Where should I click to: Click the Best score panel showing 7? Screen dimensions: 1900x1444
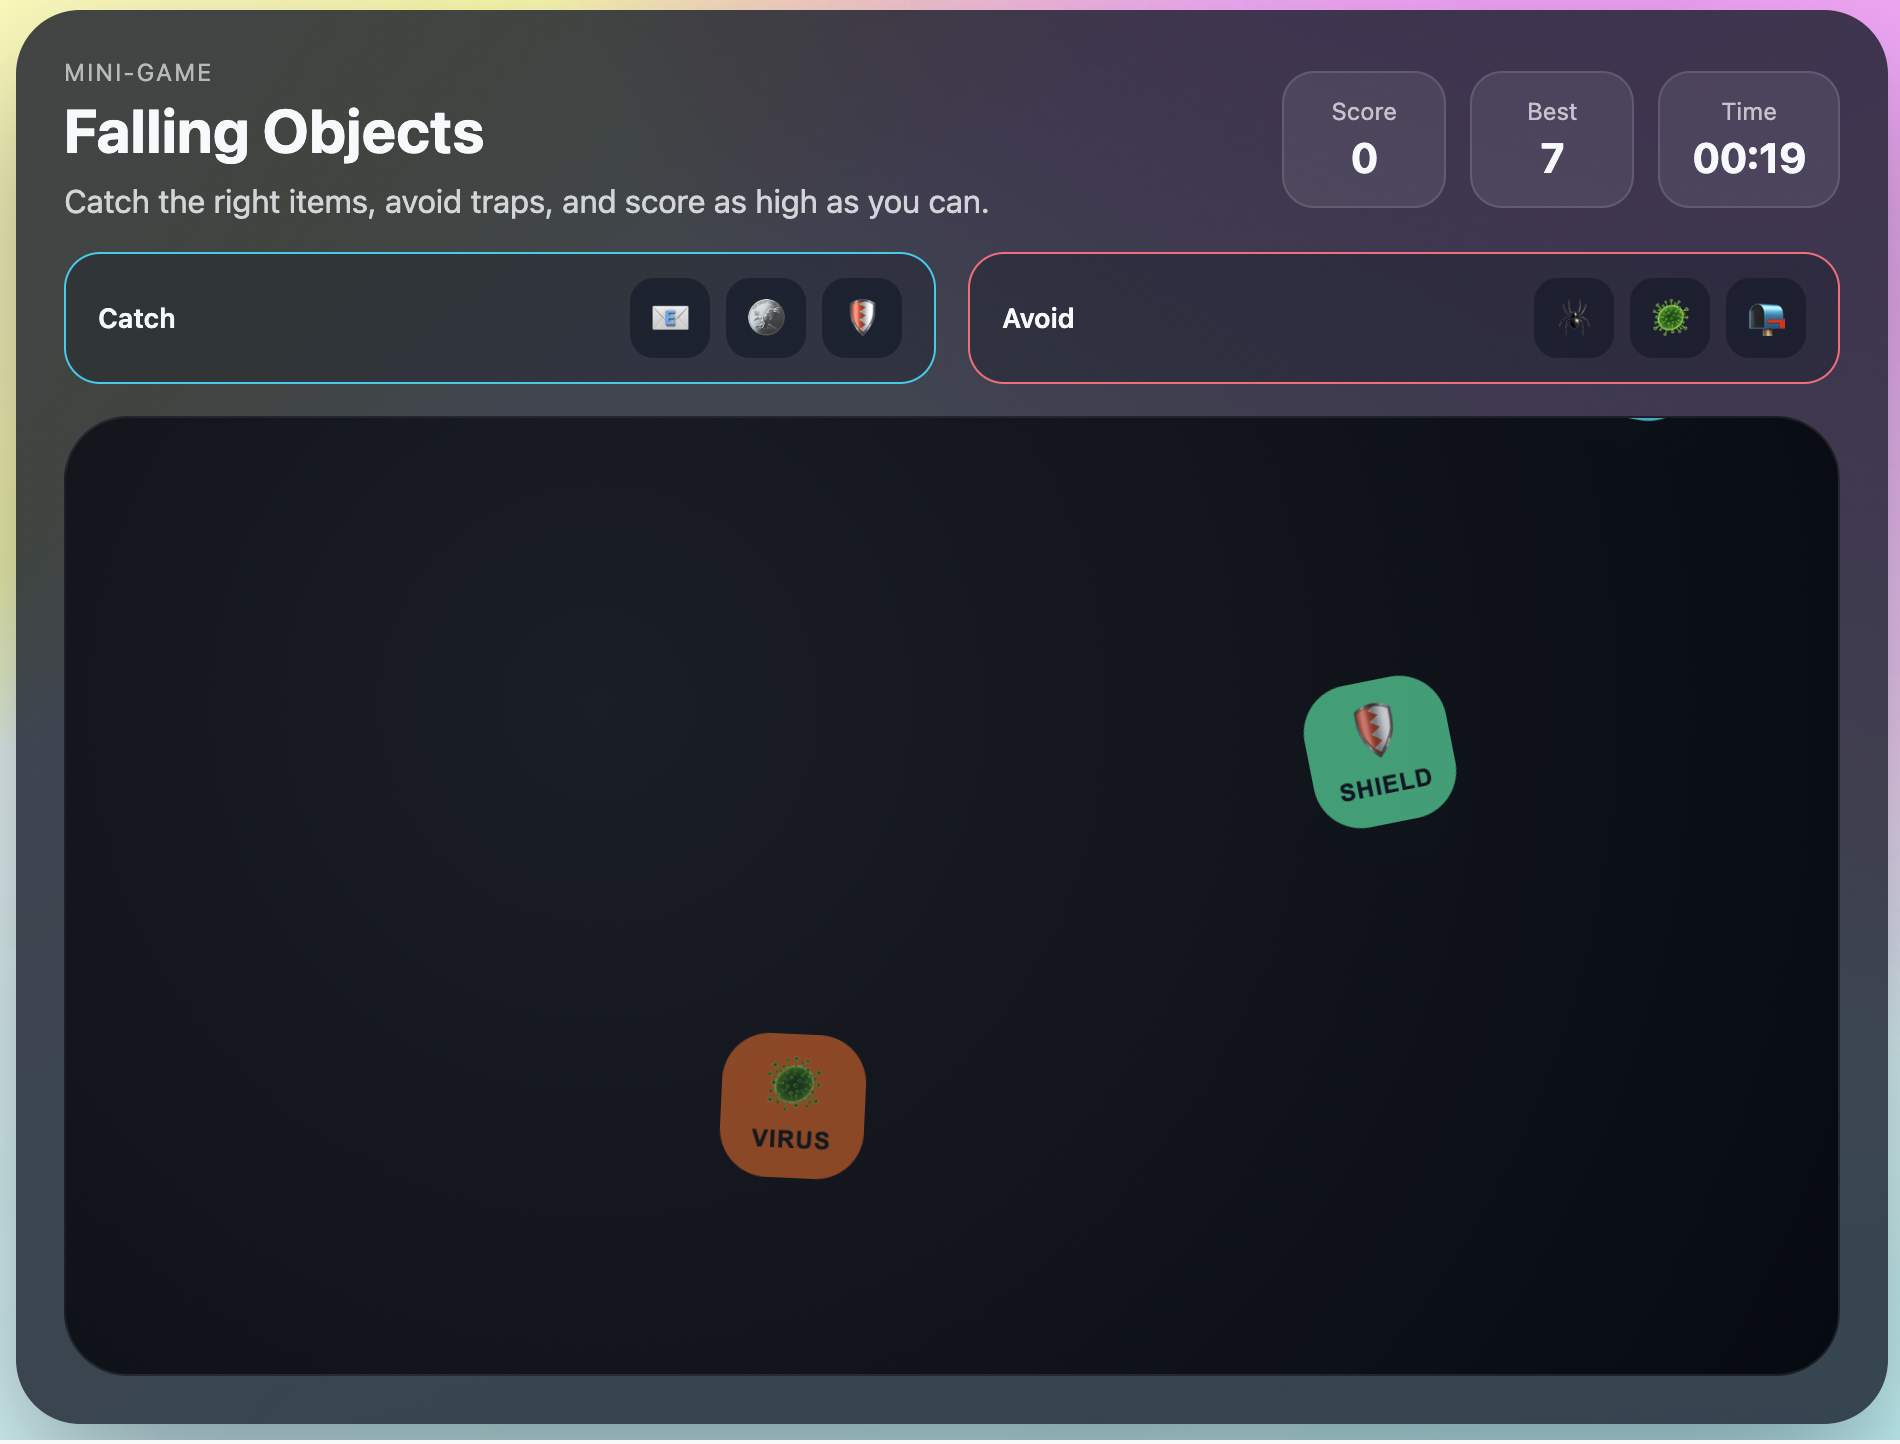1551,140
